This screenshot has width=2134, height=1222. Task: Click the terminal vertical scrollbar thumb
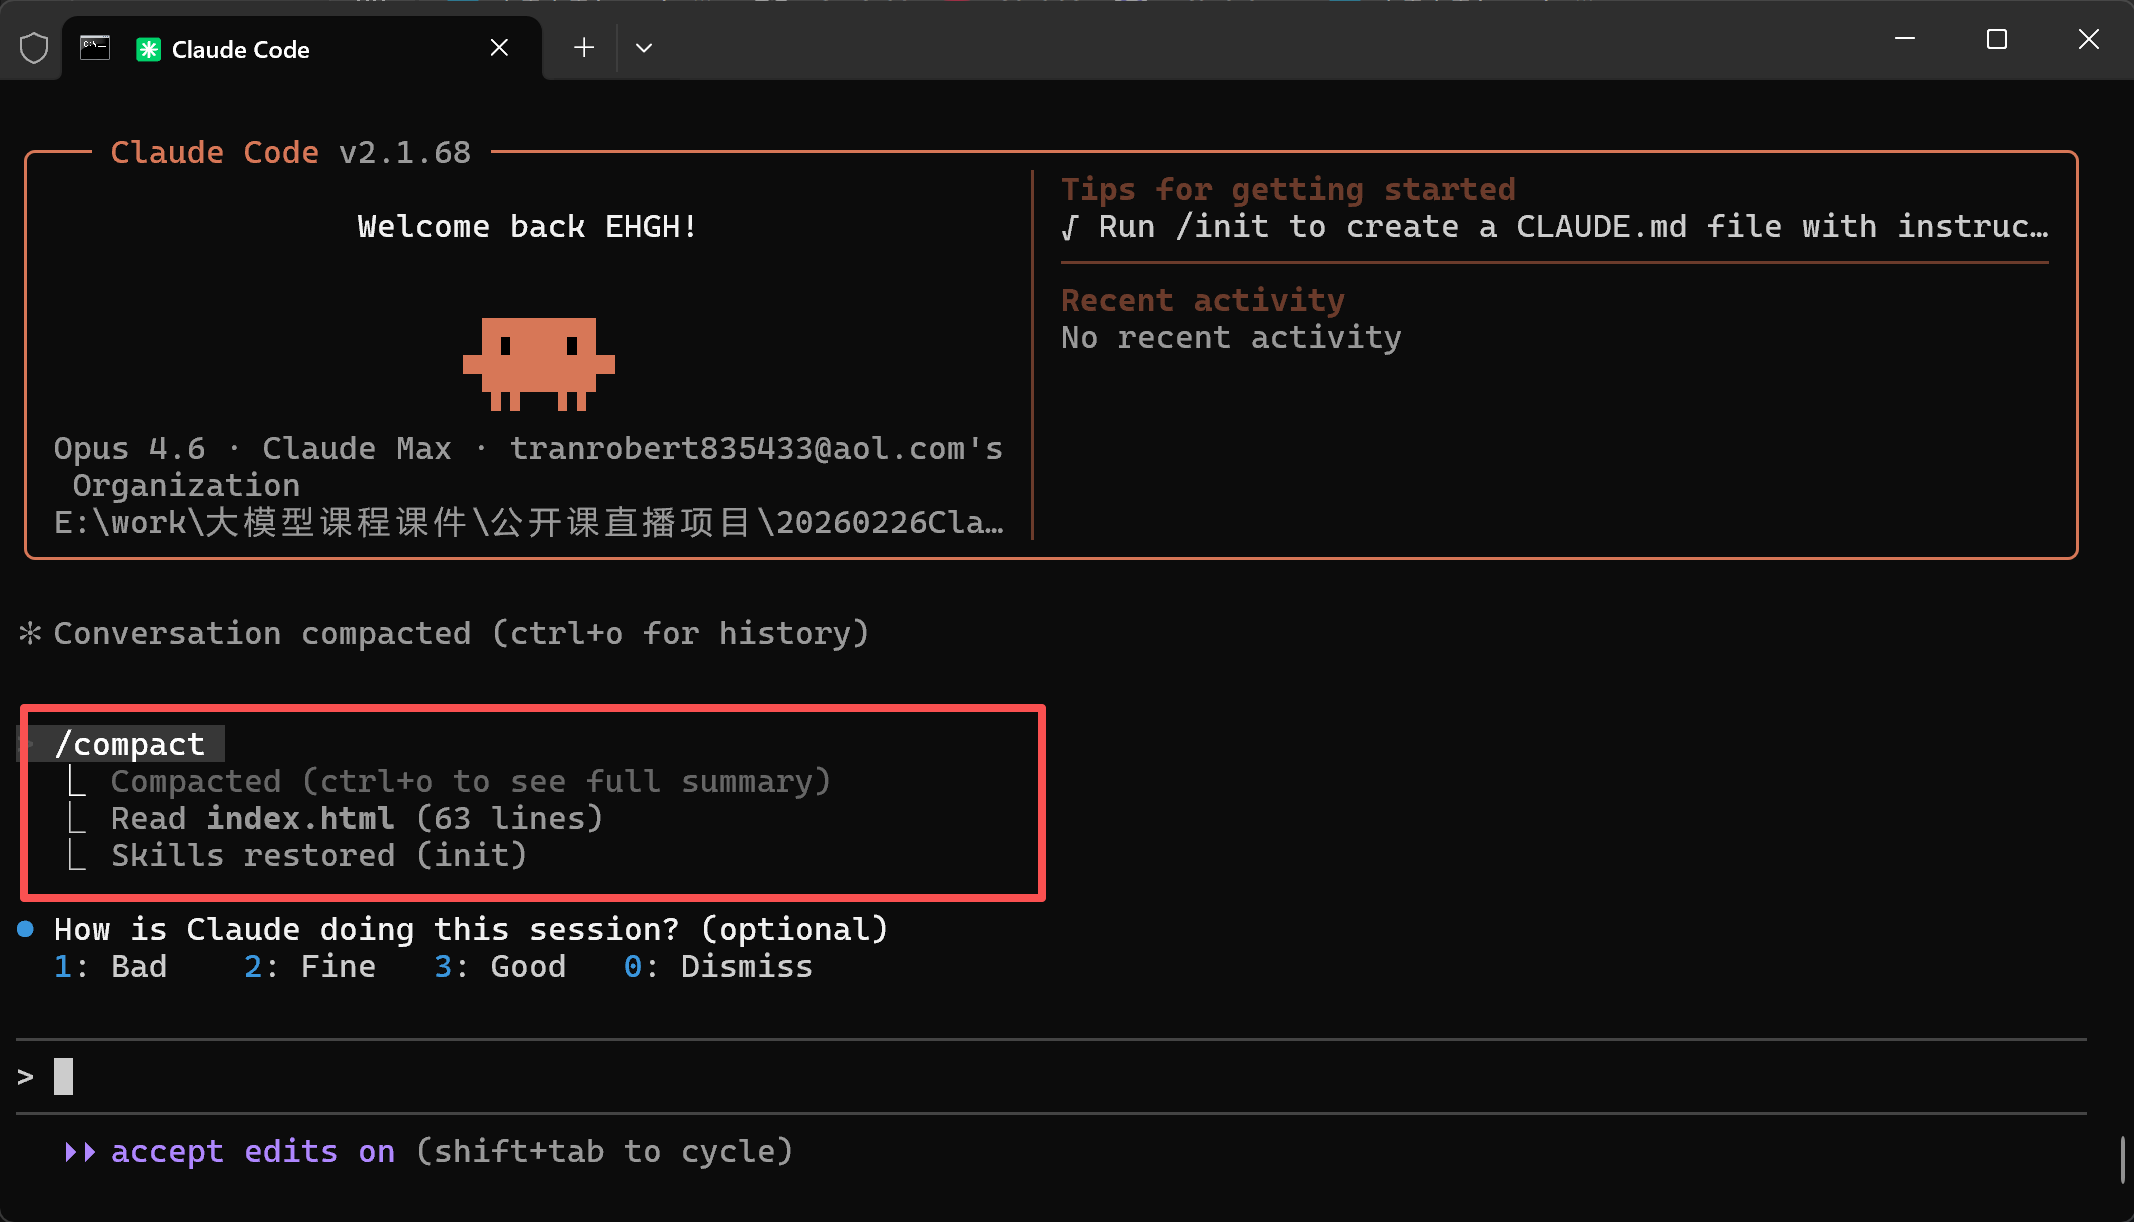[2122, 1160]
